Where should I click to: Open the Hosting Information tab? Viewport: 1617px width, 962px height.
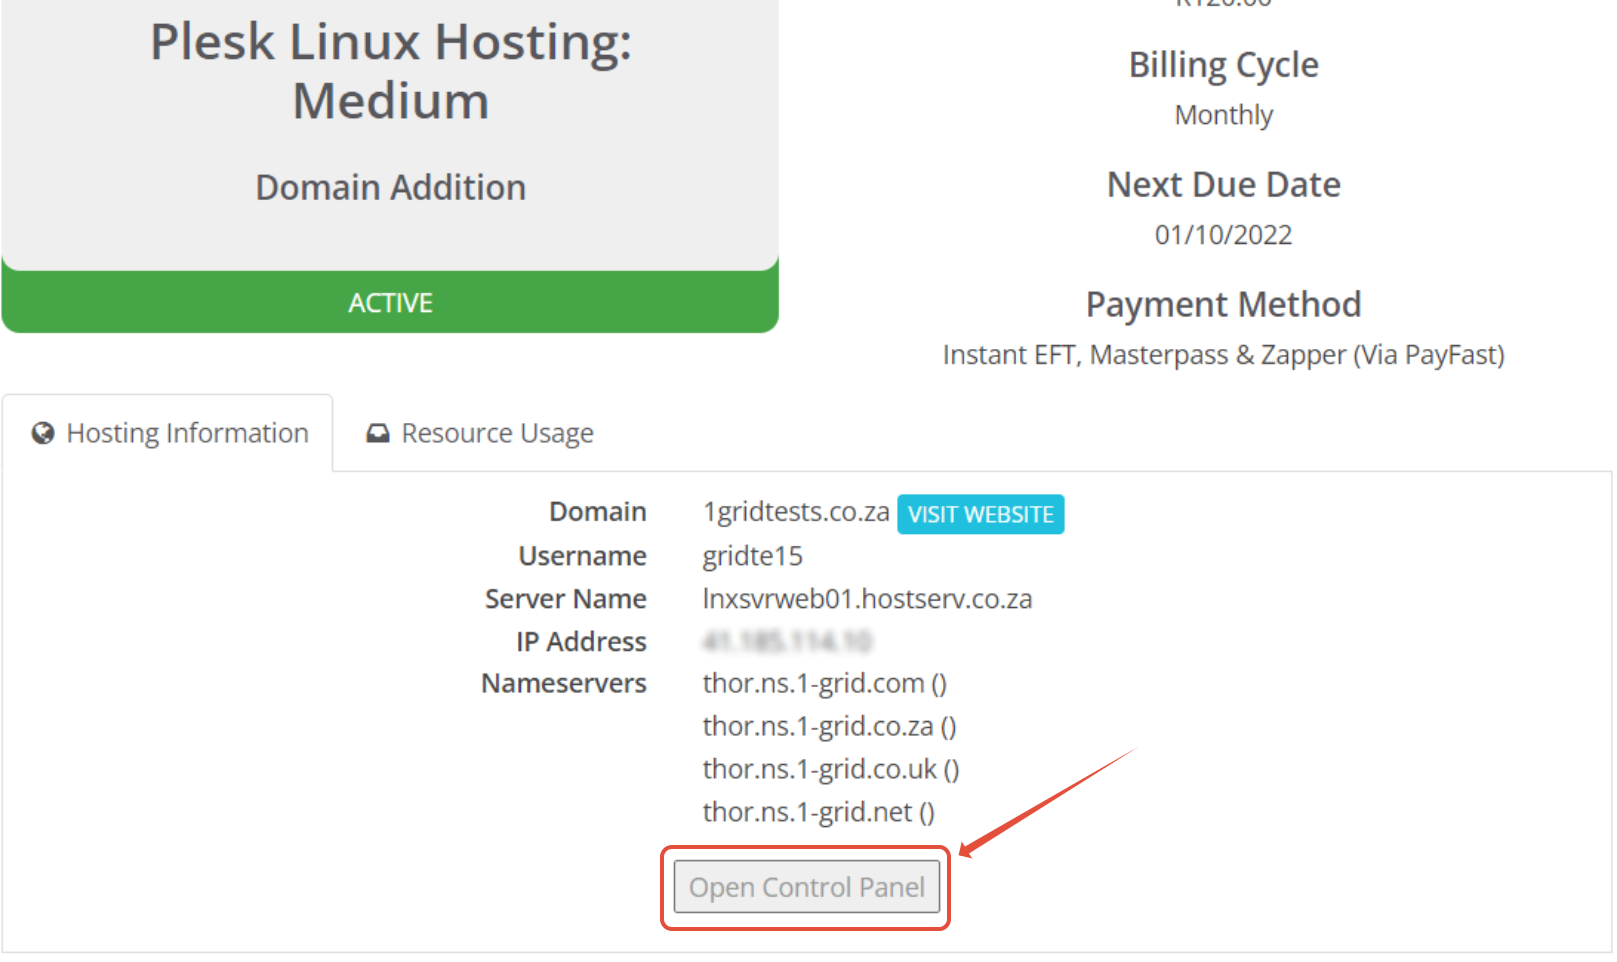(168, 433)
